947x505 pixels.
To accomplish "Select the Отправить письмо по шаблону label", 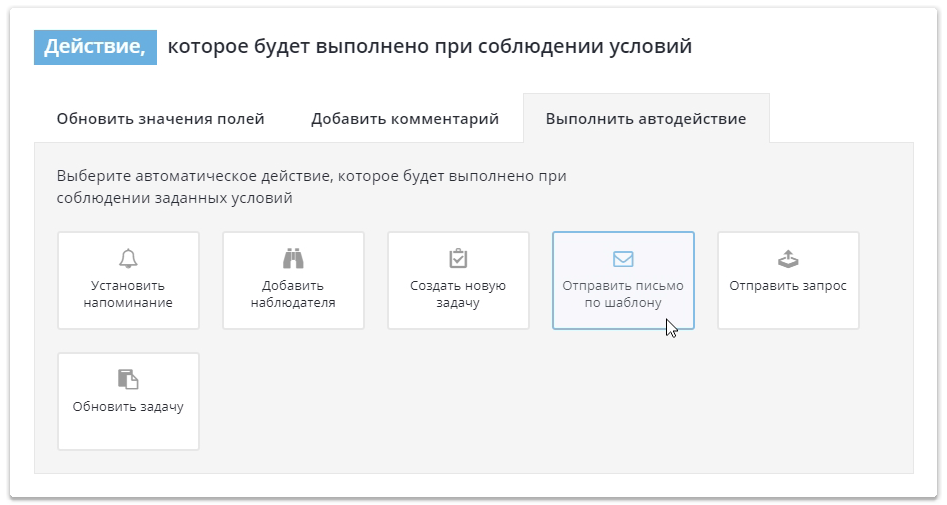I will pyautogui.click(x=623, y=294).
